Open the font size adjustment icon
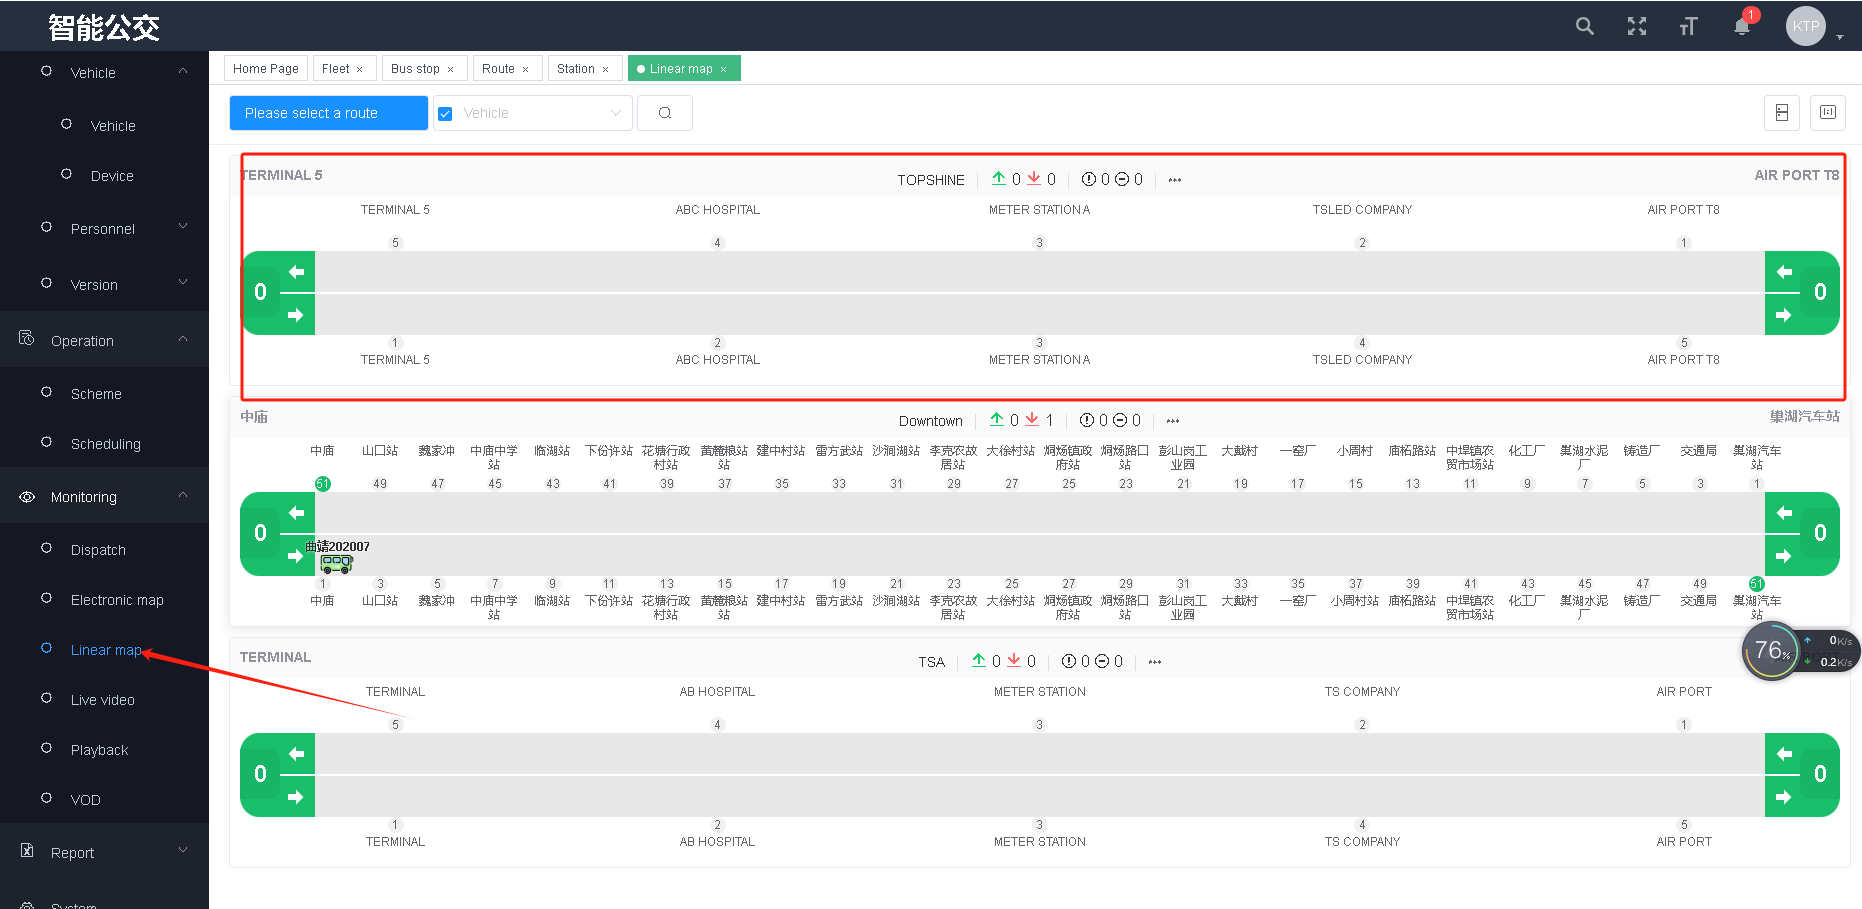Image resolution: width=1862 pixels, height=909 pixels. [x=1688, y=26]
